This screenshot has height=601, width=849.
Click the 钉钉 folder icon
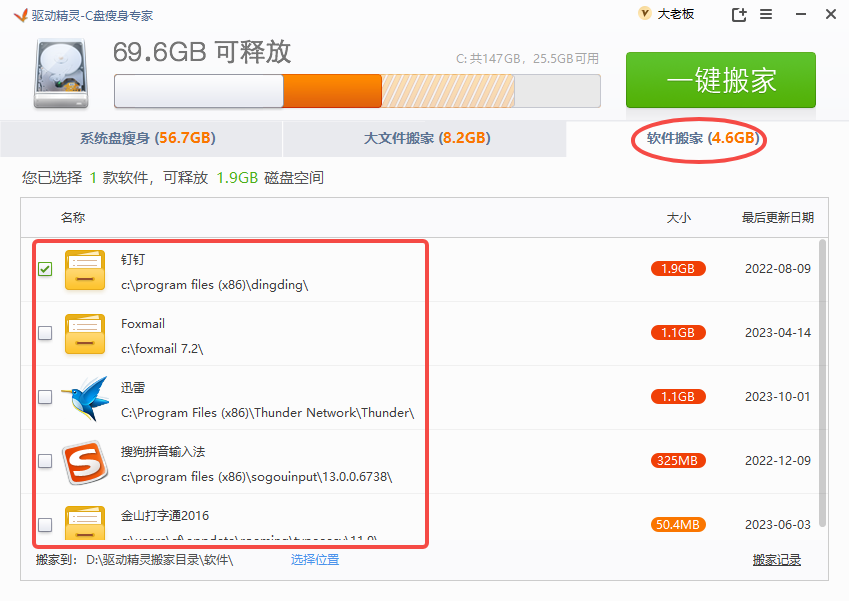pos(85,270)
